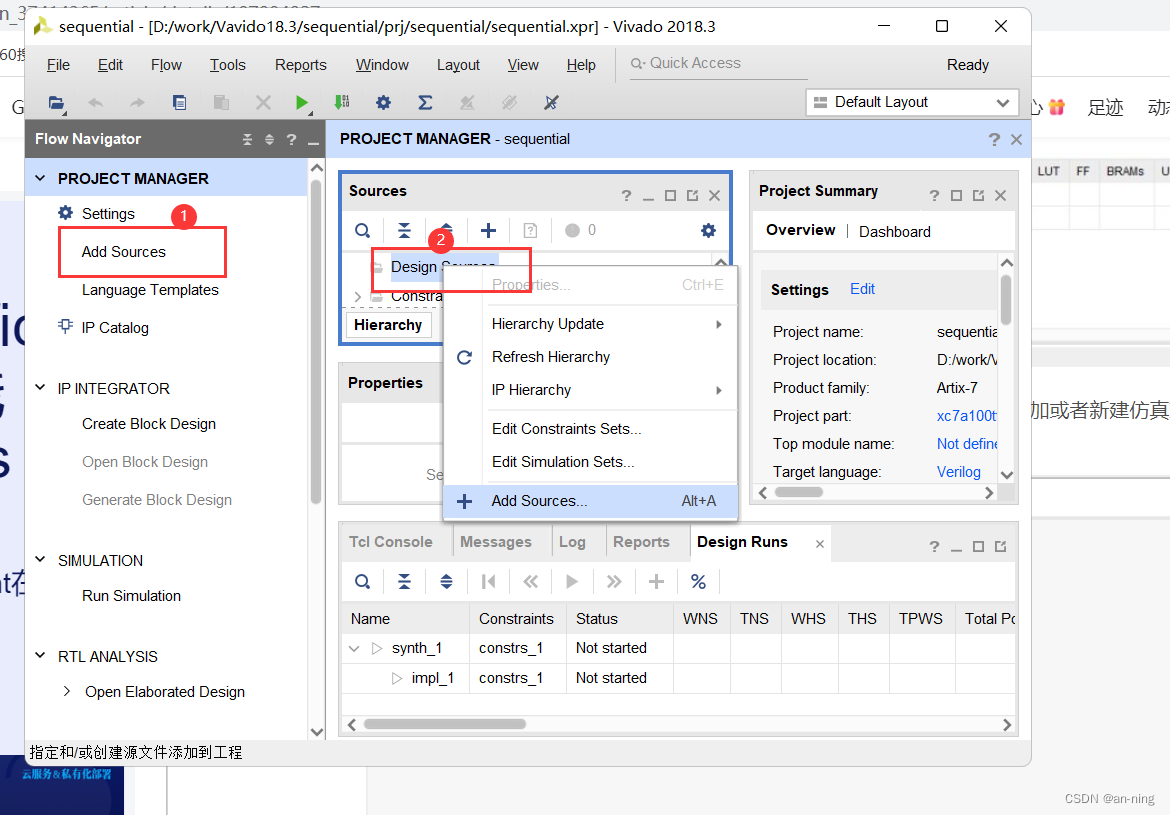The height and width of the screenshot is (815, 1170).
Task: Click the IP Catalog icon
Action: [x=66, y=327]
